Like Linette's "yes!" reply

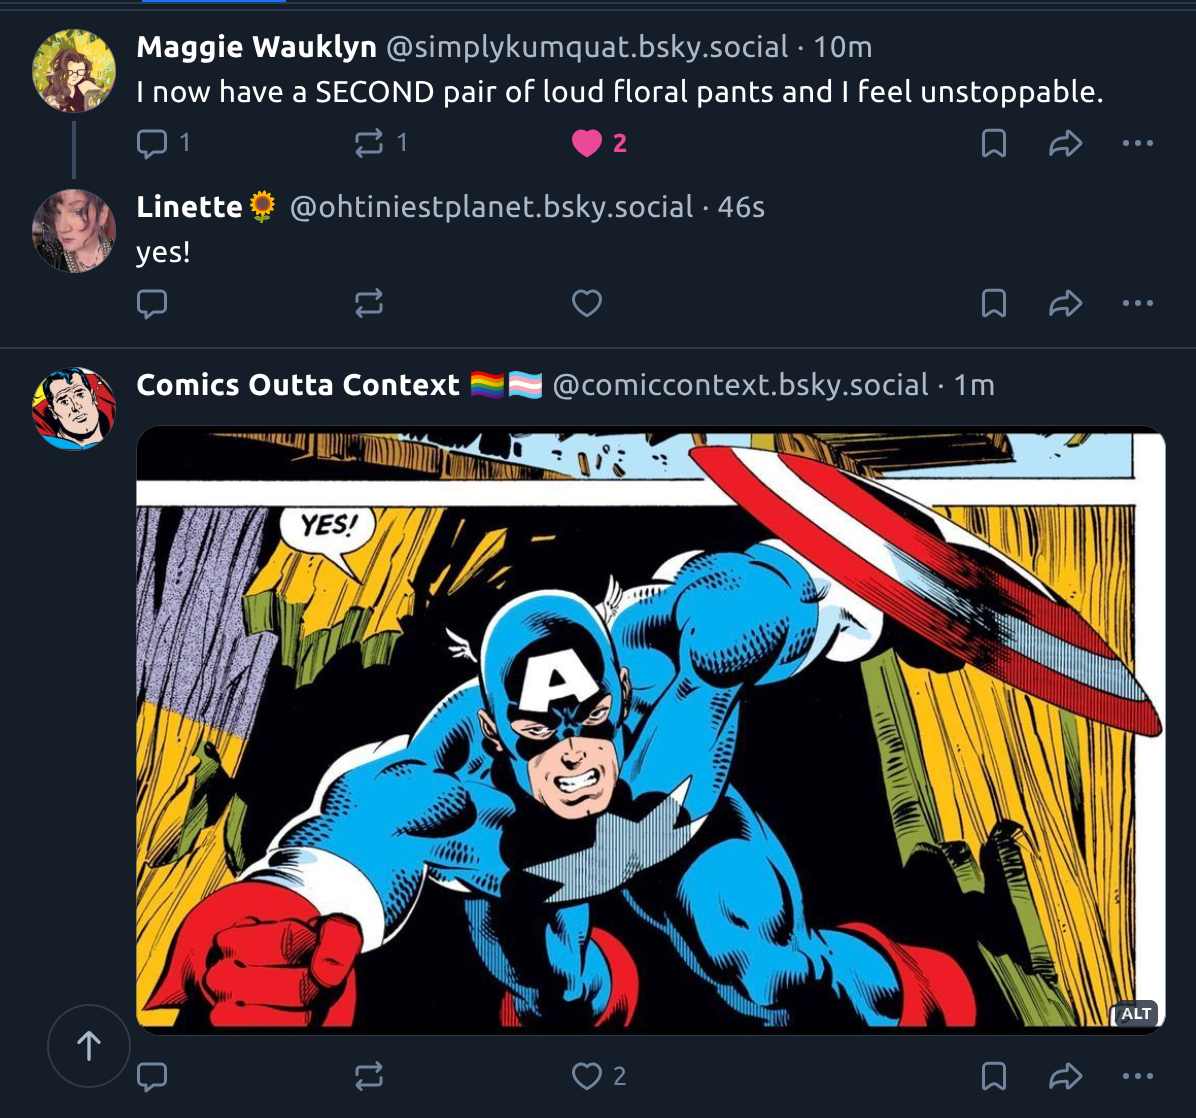587,303
